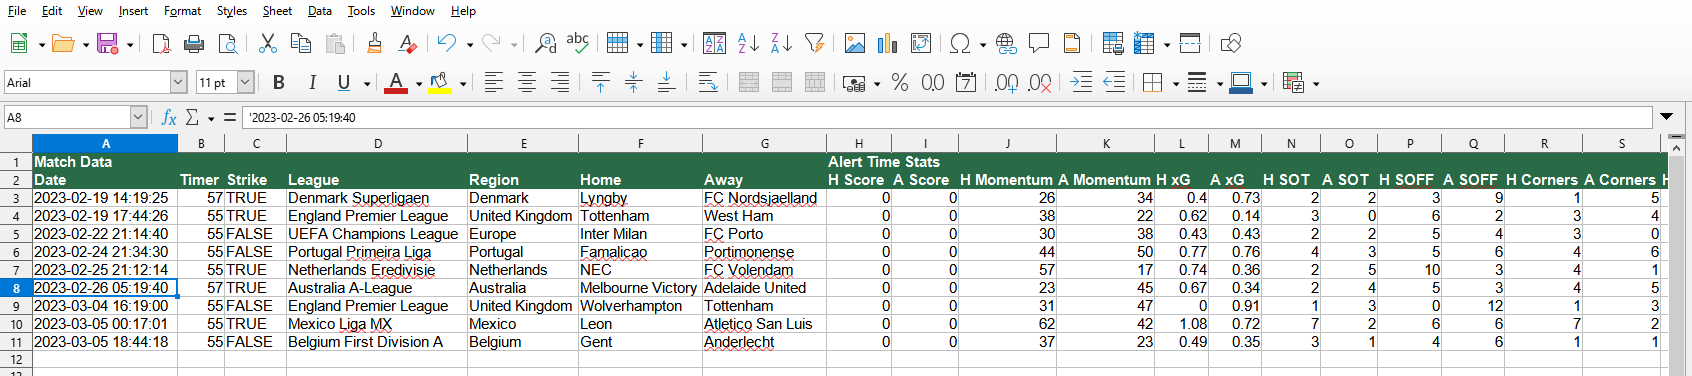1692x376 pixels.
Task: Expand the formula bar
Action: click(x=1666, y=117)
